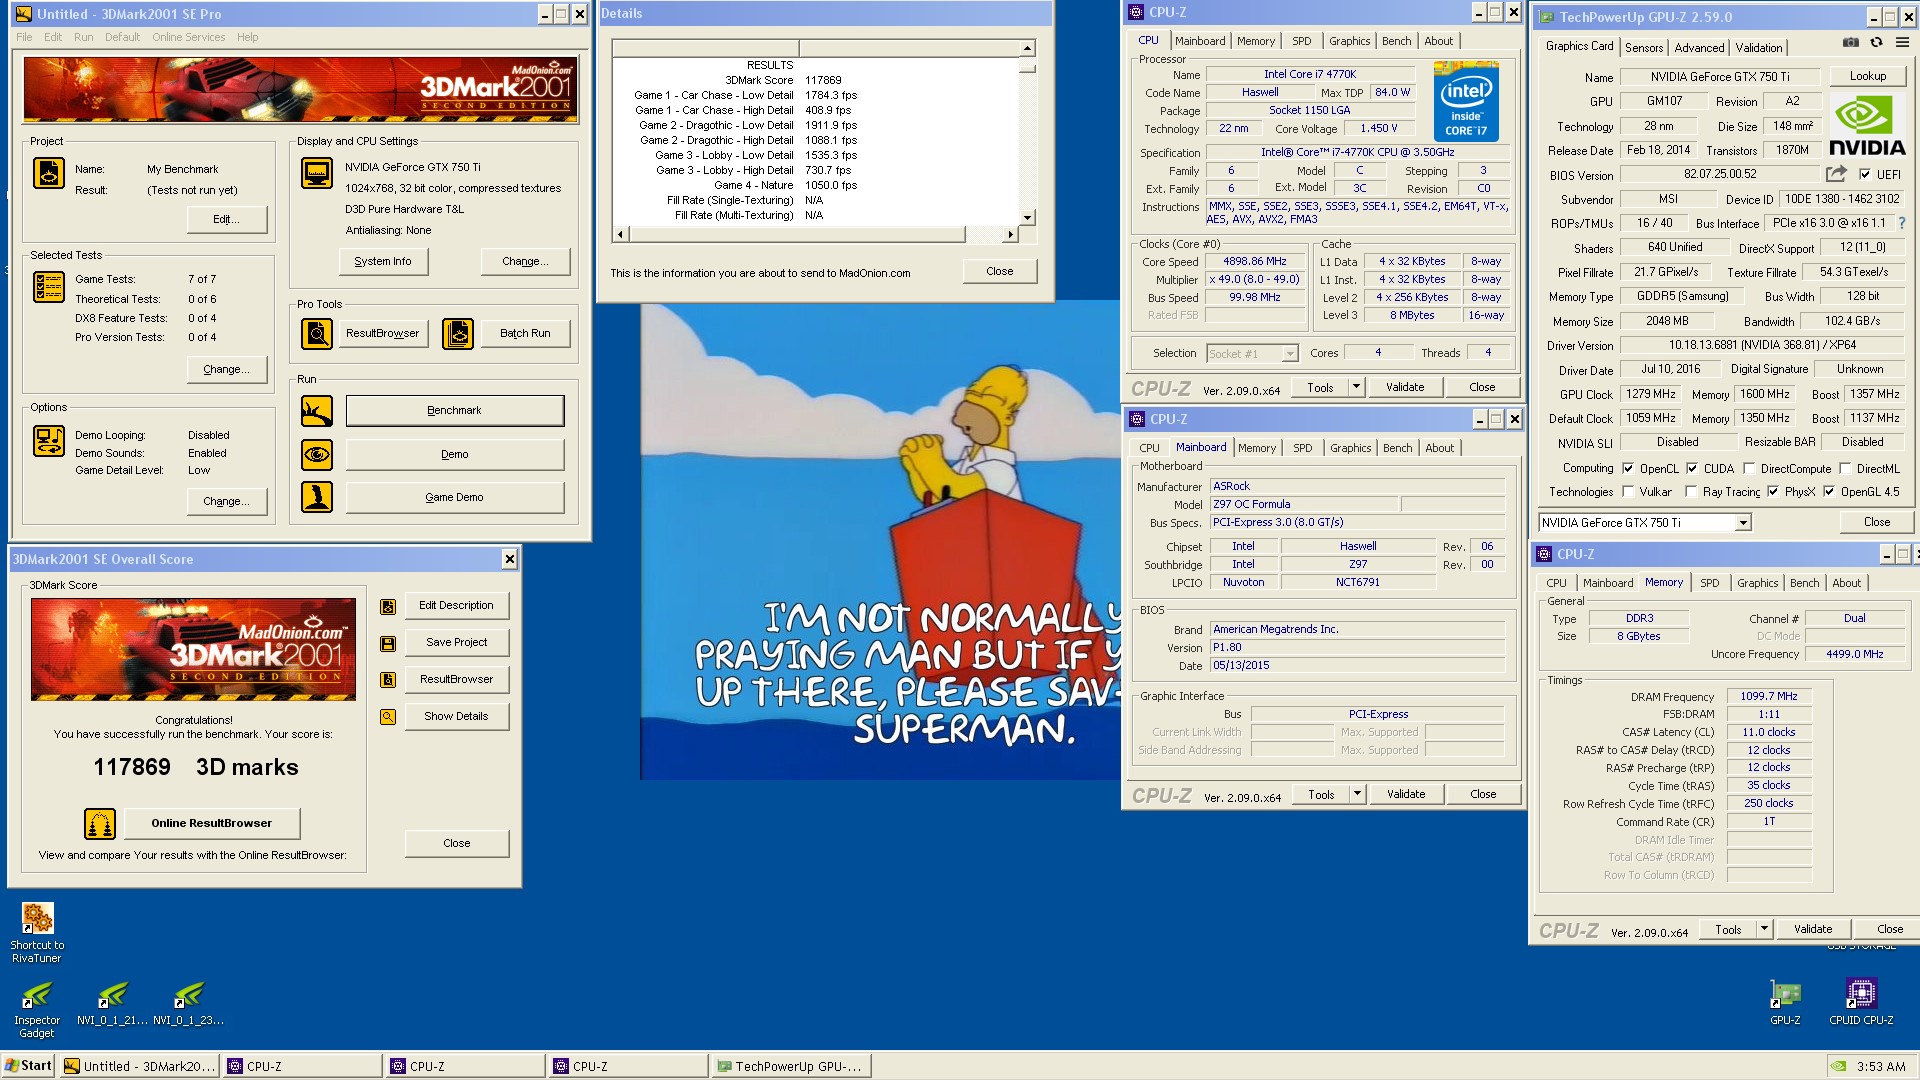Click the ResultBrowser icon in Overall Score window
Viewport: 1920px width, 1080px height.
point(388,680)
